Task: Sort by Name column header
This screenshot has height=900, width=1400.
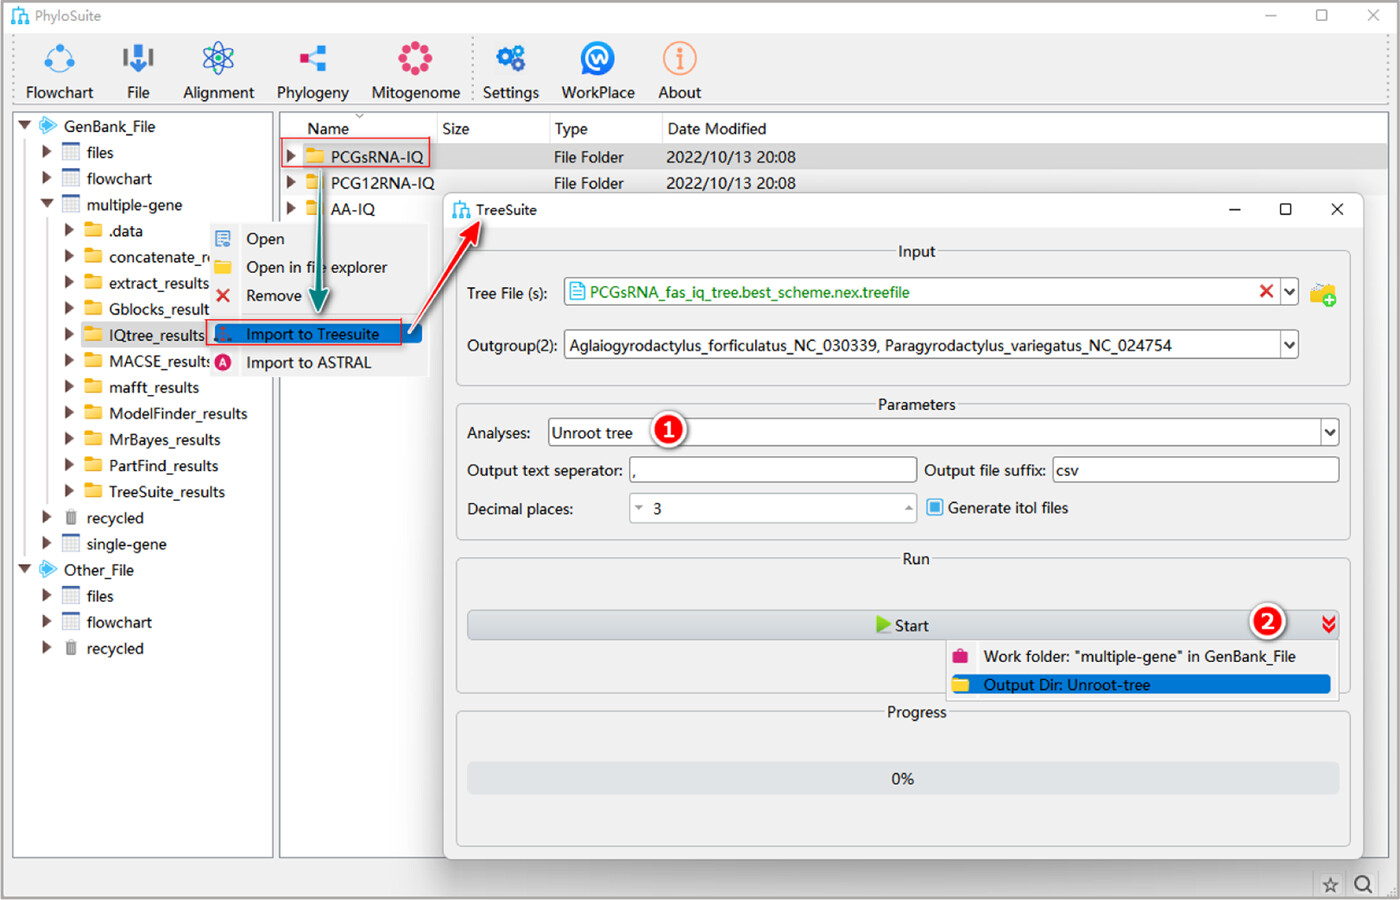Action: point(328,128)
